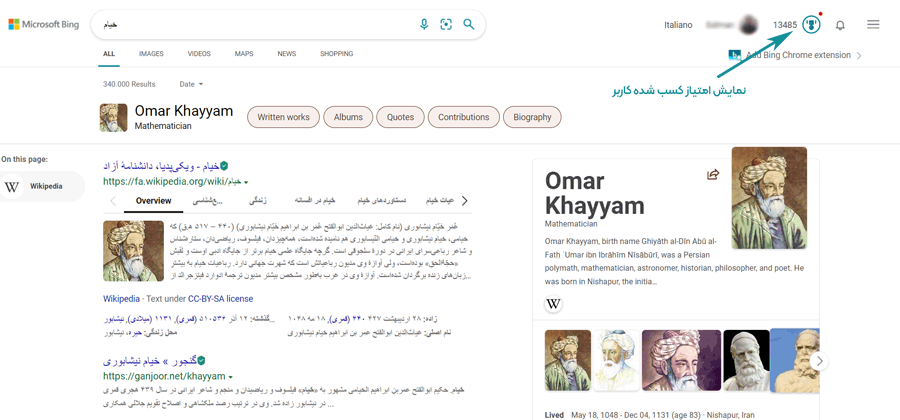
Task: Select the دستاوردهای خیام section tab
Action: [381, 201]
